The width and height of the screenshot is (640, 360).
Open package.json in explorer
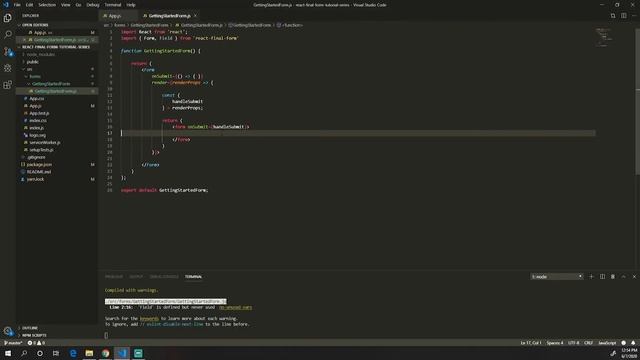[57, 164]
